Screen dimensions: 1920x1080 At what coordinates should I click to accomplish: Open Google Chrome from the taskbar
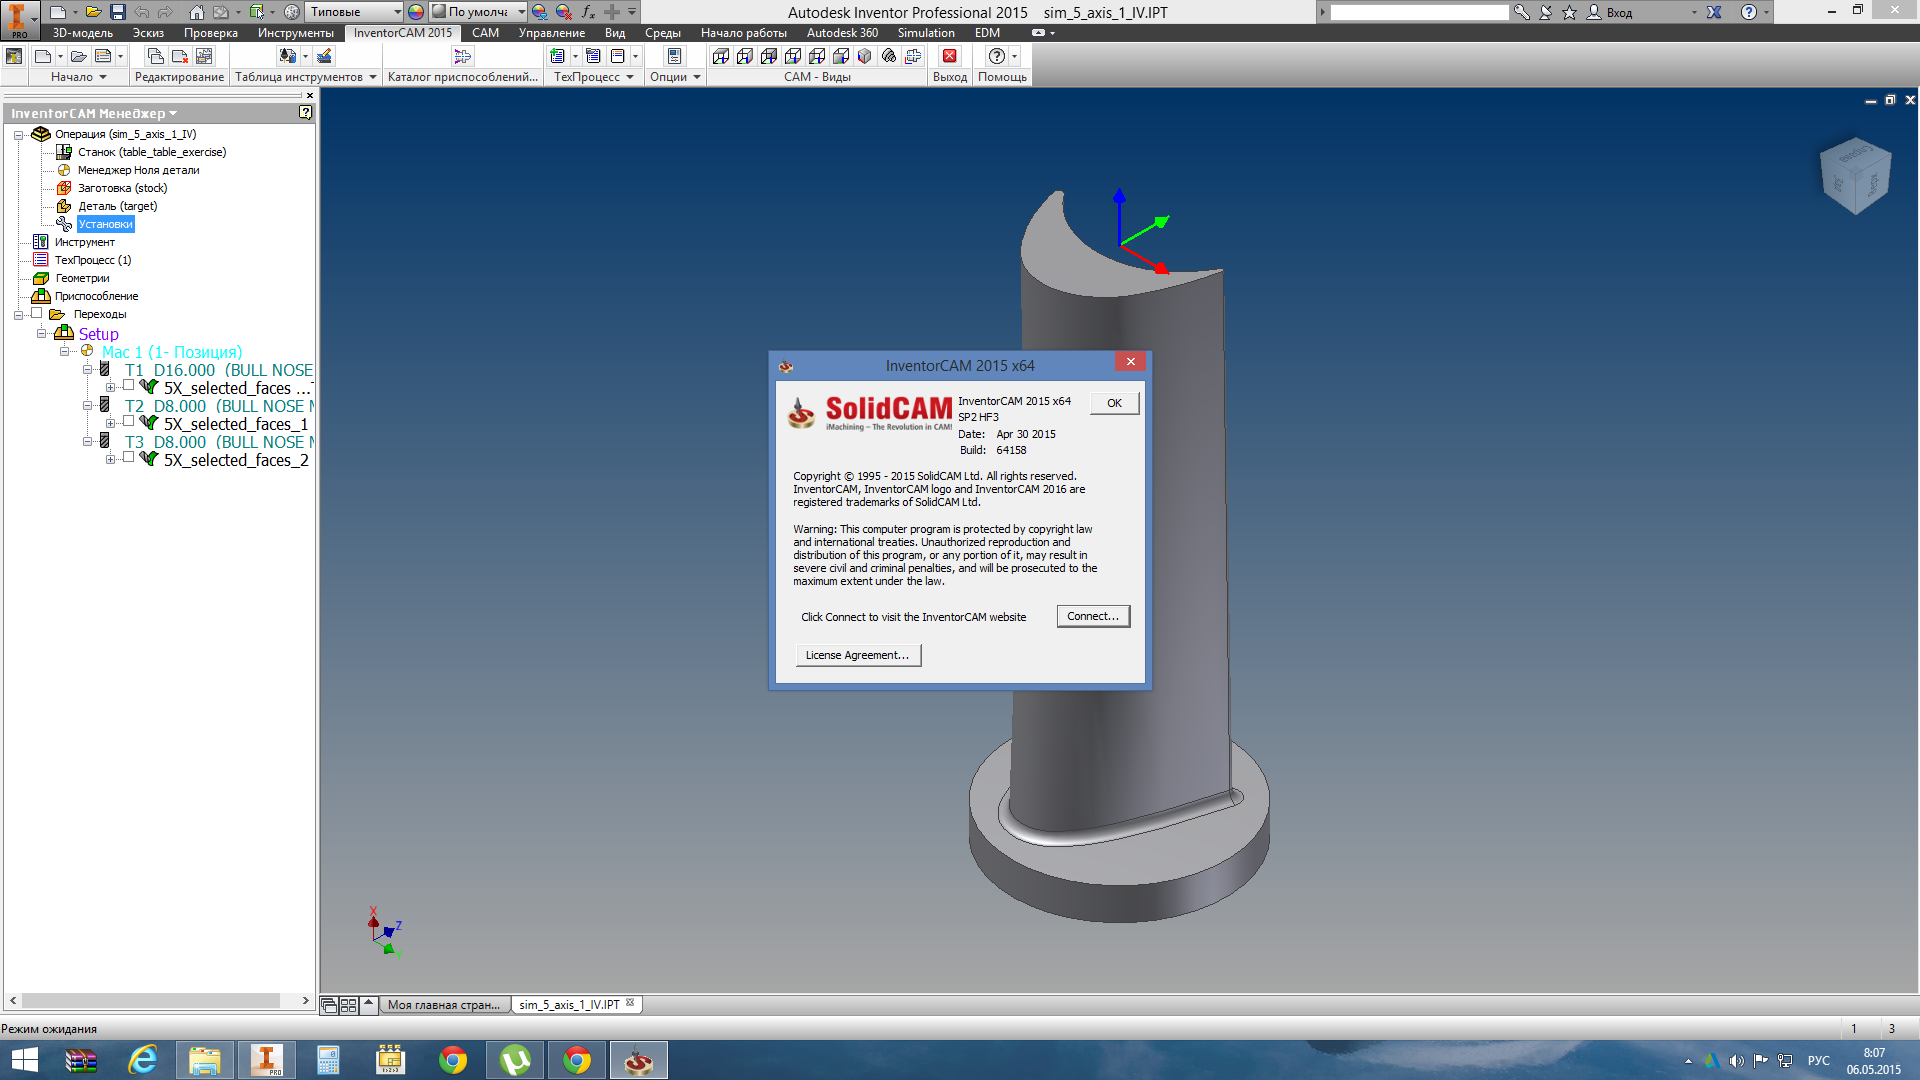click(x=453, y=1060)
